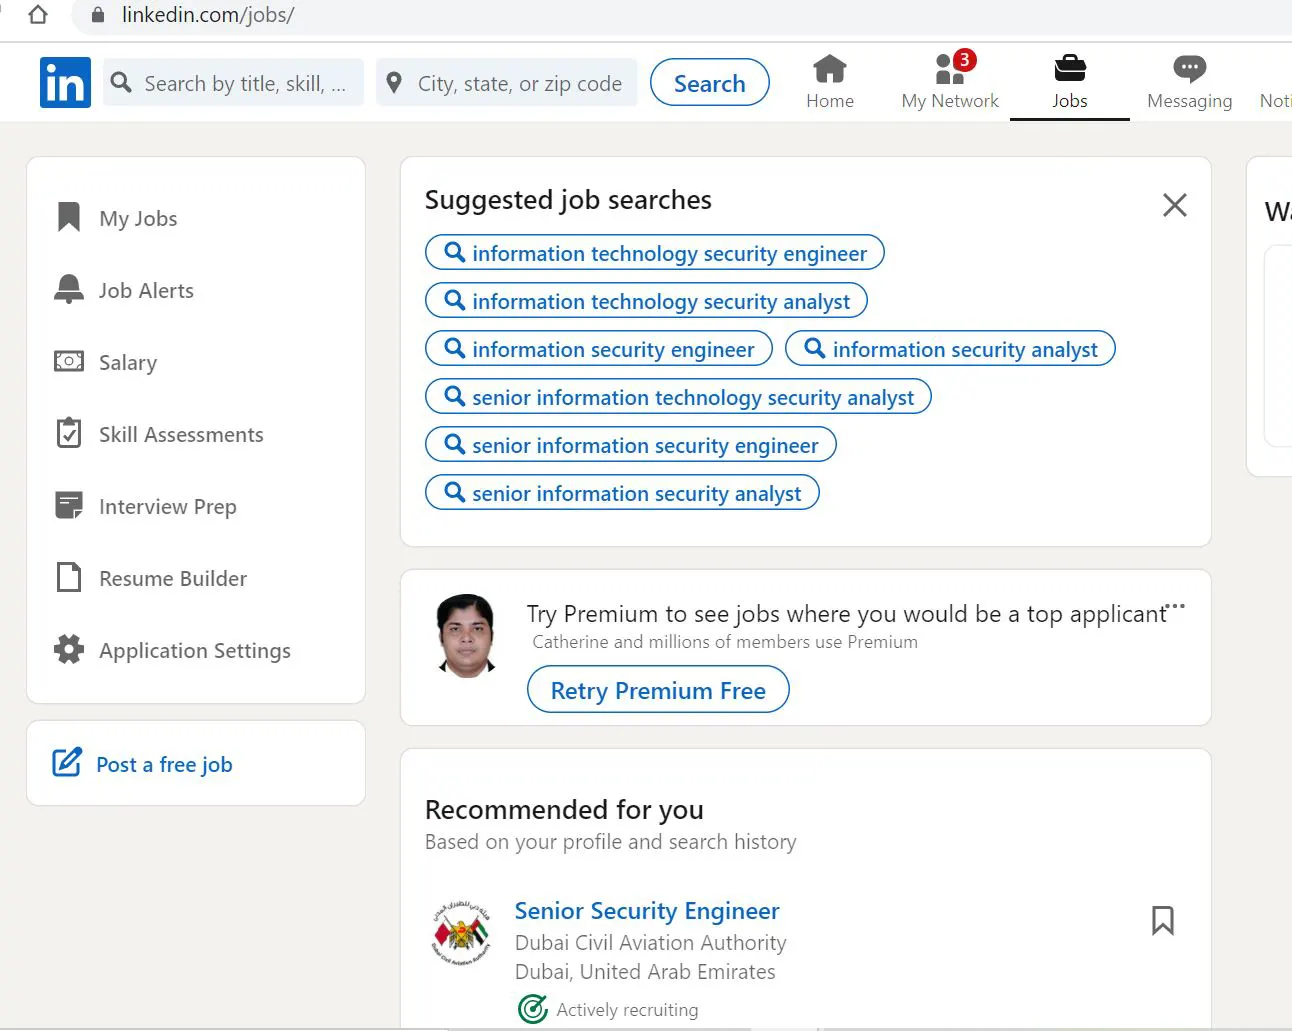Image resolution: width=1292 pixels, height=1031 pixels.
Task: Select information security analyst suggestion
Action: 950,349
